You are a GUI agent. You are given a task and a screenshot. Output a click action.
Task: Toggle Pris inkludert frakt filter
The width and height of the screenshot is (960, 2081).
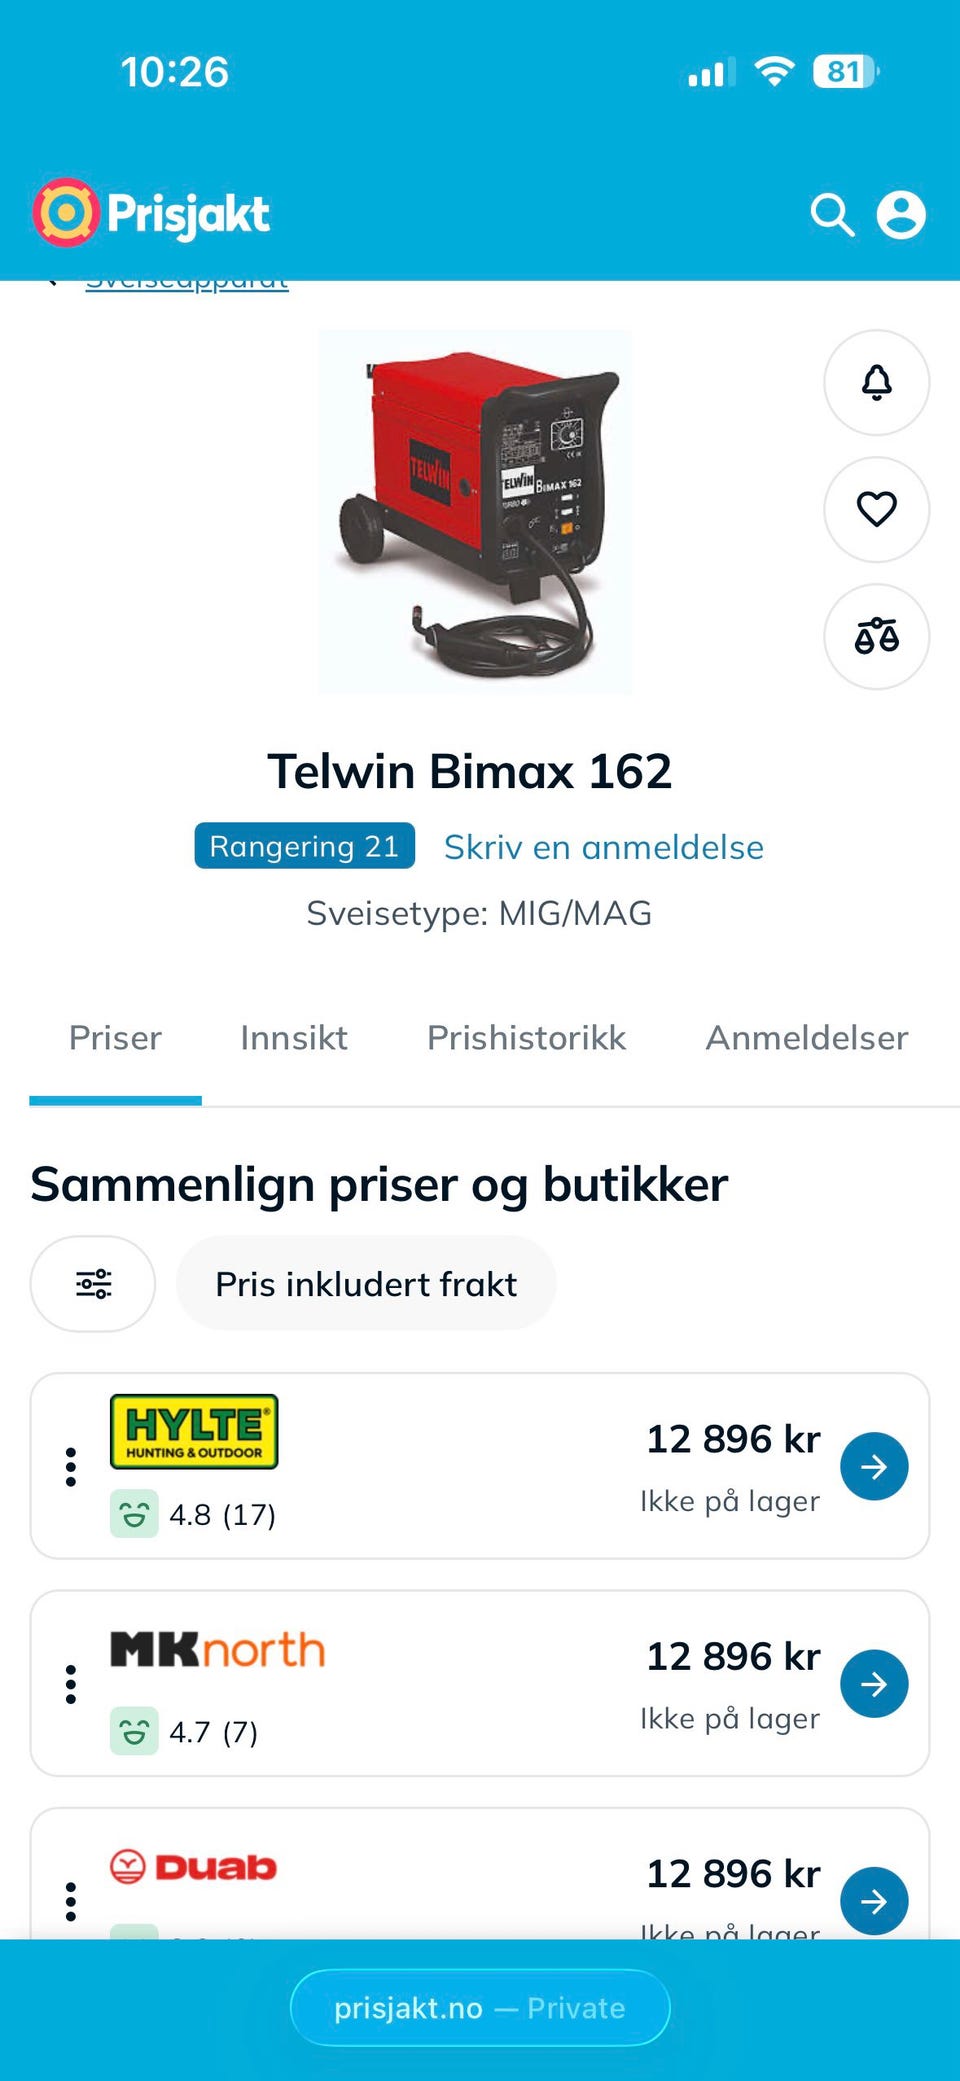point(366,1283)
